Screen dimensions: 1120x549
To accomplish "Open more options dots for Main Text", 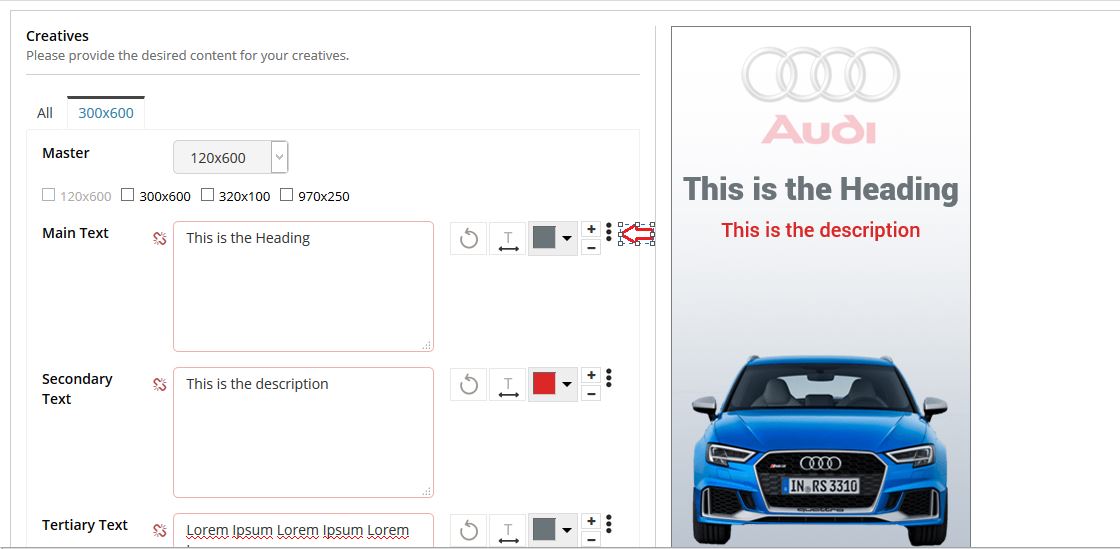I will point(609,231).
